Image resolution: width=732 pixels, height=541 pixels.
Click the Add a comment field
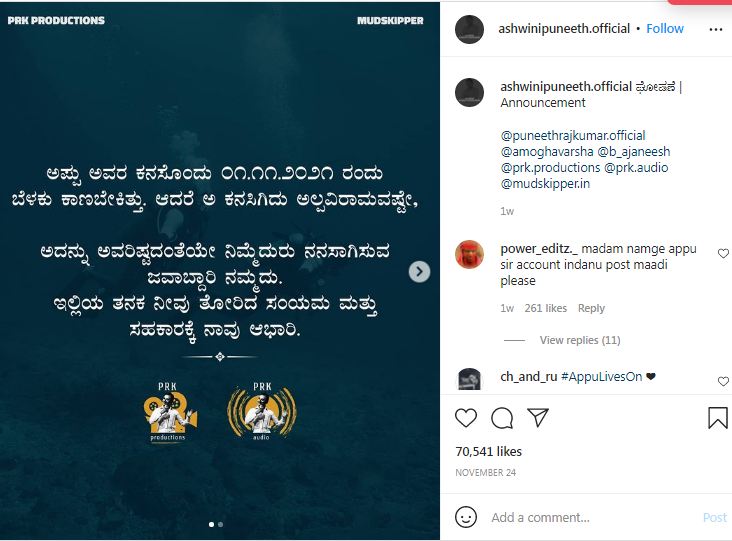click(593, 517)
